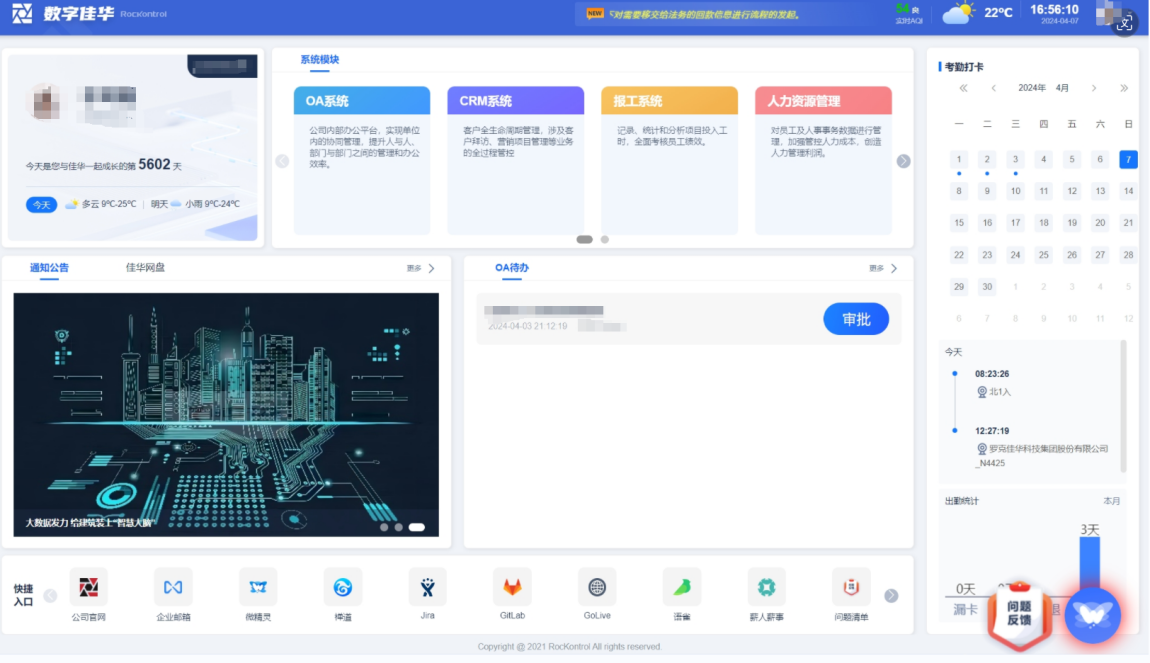
Task: Click the 问题反馈 feedback badge
Action: 1018,612
